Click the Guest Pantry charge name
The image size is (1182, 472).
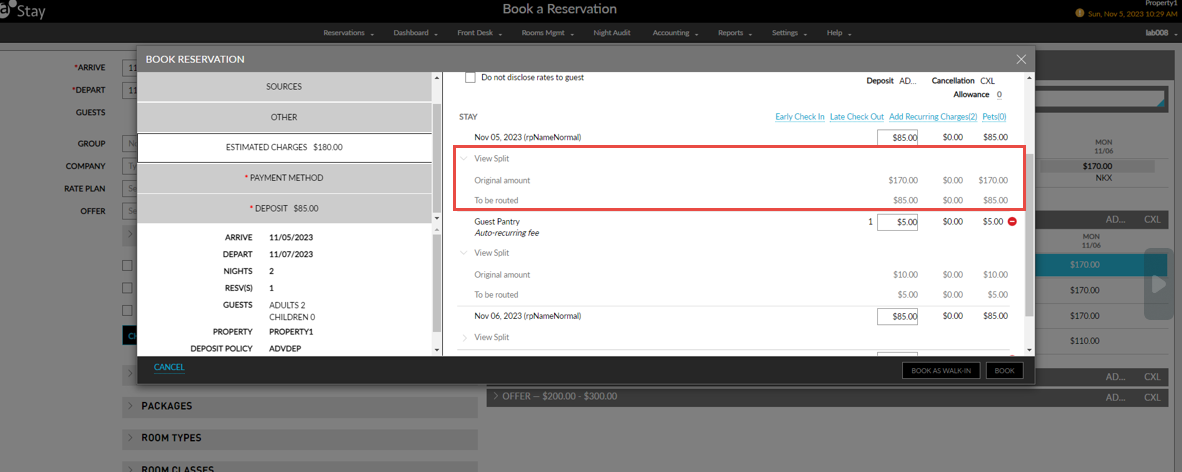(x=497, y=222)
